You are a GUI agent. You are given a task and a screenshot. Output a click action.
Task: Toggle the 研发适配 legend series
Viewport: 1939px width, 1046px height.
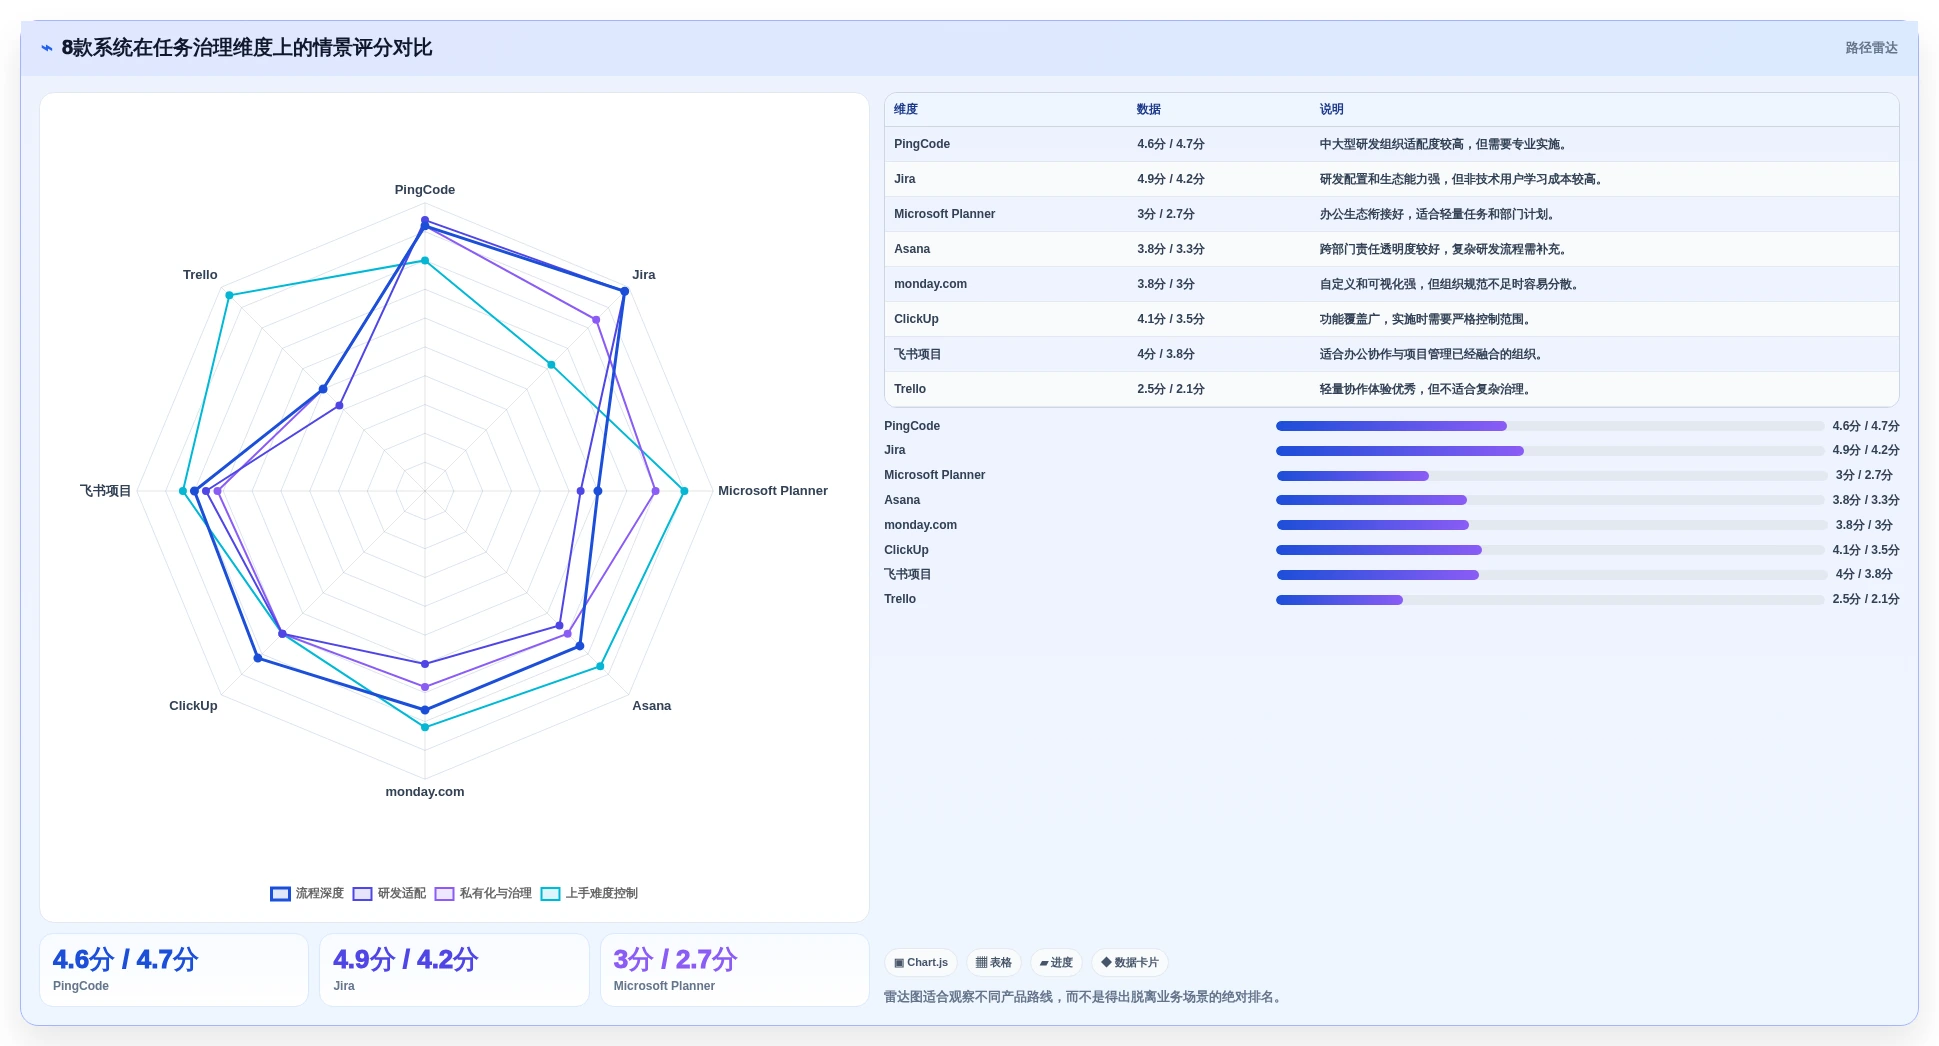click(389, 893)
